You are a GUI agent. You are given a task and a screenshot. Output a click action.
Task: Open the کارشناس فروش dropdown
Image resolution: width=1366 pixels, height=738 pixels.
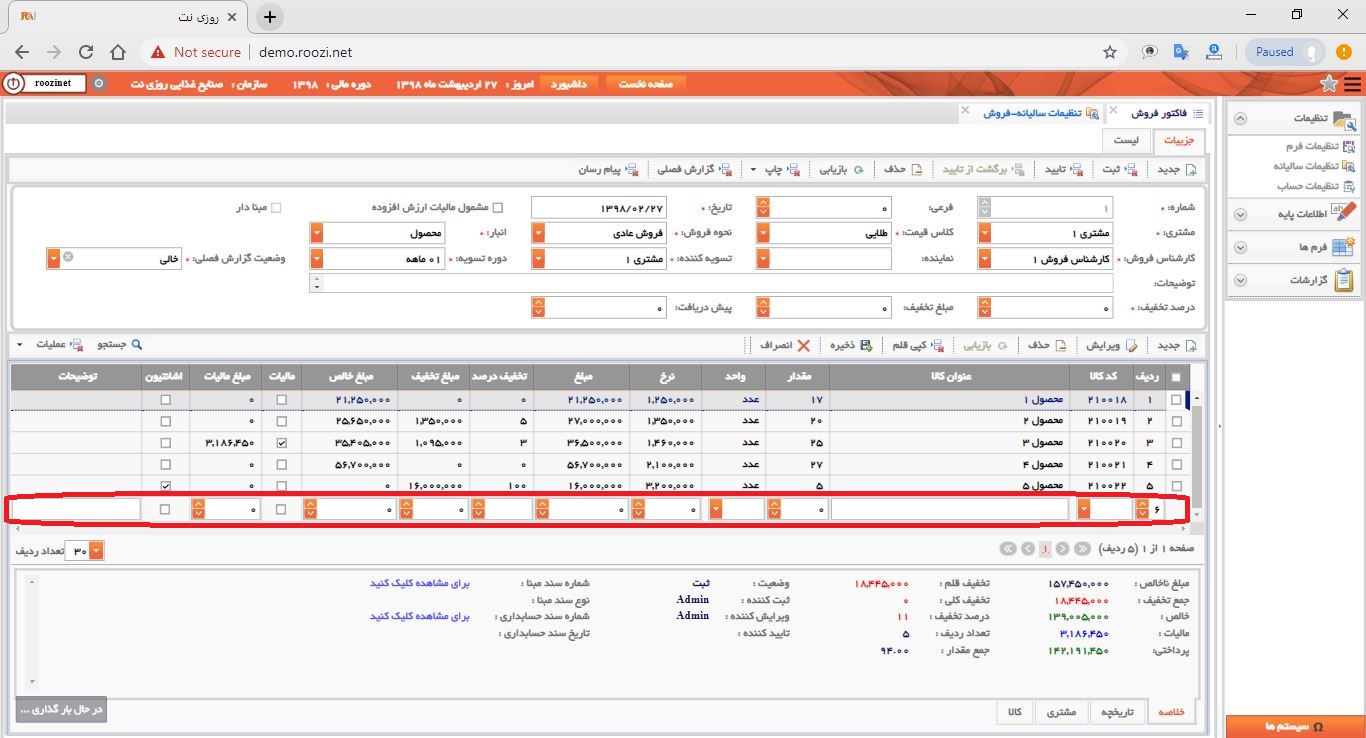tap(985, 259)
